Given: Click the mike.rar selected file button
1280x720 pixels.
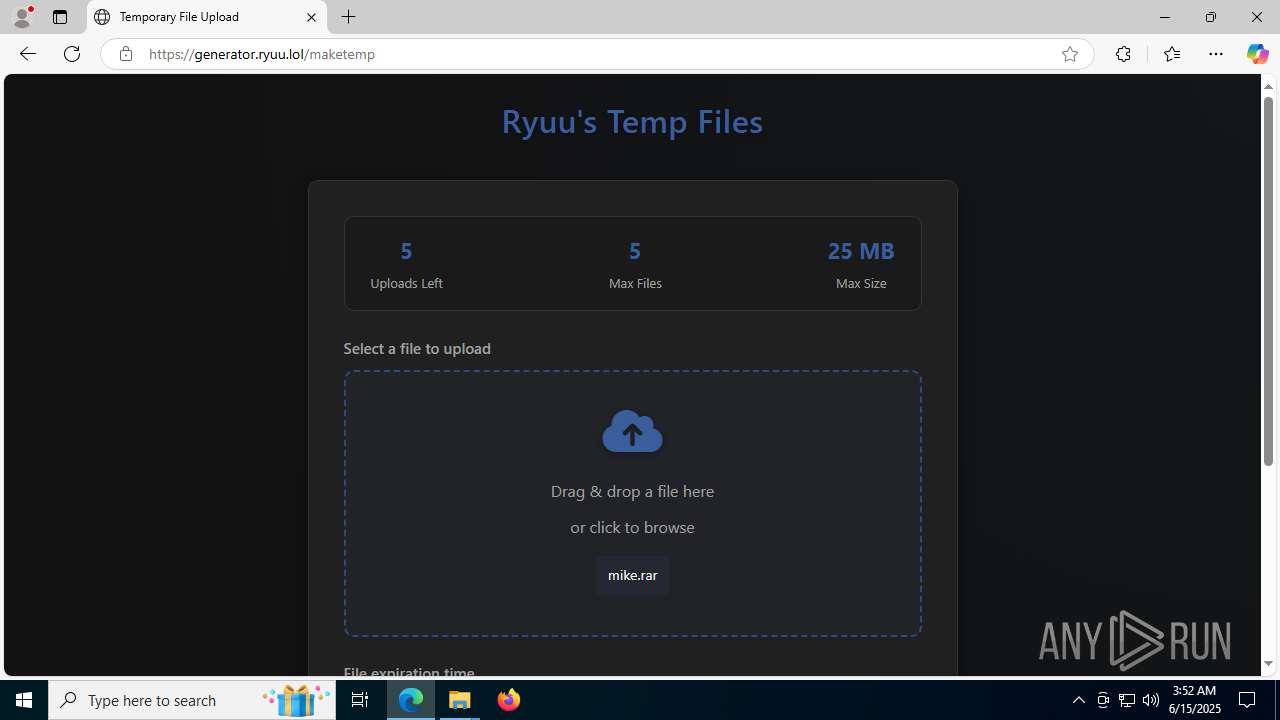Looking at the screenshot, I should (x=632, y=575).
